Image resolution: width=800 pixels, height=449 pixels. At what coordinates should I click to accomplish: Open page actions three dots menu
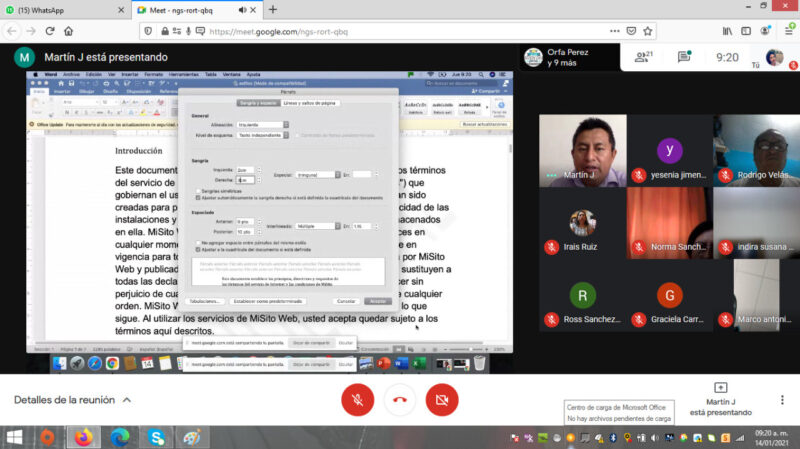point(614,31)
